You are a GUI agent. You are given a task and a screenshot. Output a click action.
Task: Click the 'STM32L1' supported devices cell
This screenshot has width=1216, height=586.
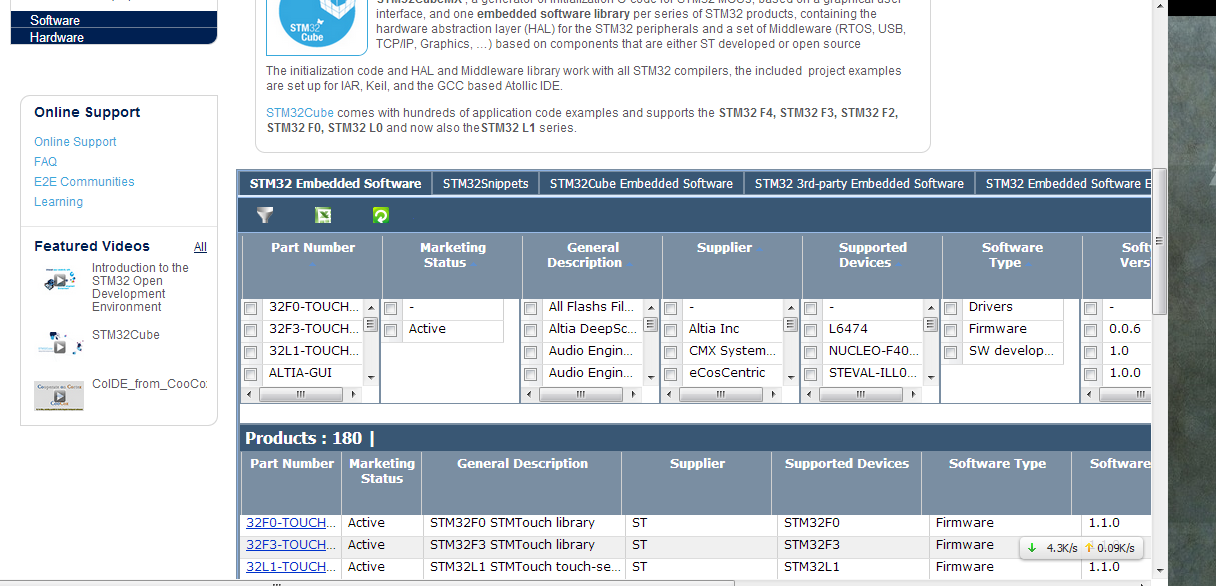point(812,567)
